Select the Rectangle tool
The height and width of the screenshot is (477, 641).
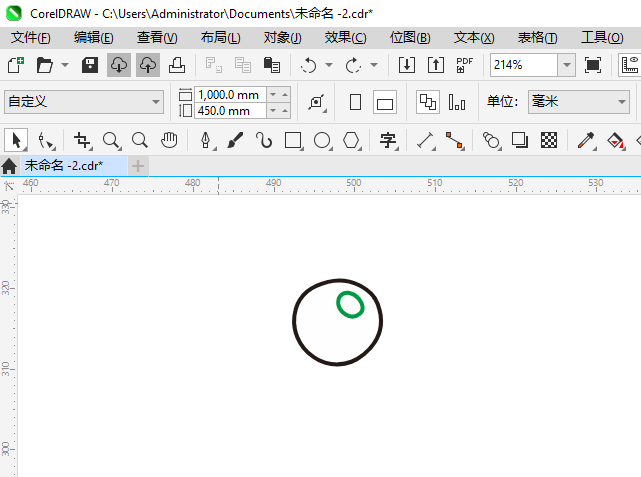point(293,141)
